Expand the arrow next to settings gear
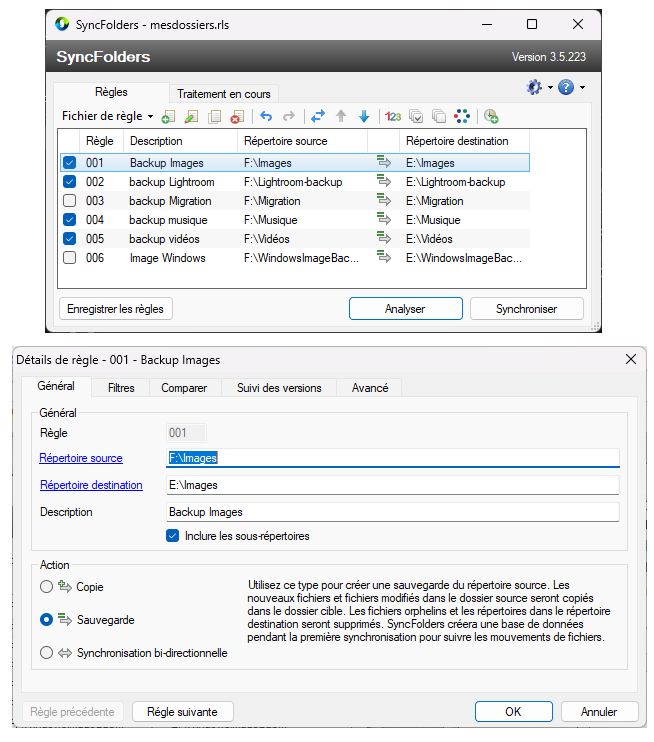This screenshot has width=654, height=742. point(550,87)
